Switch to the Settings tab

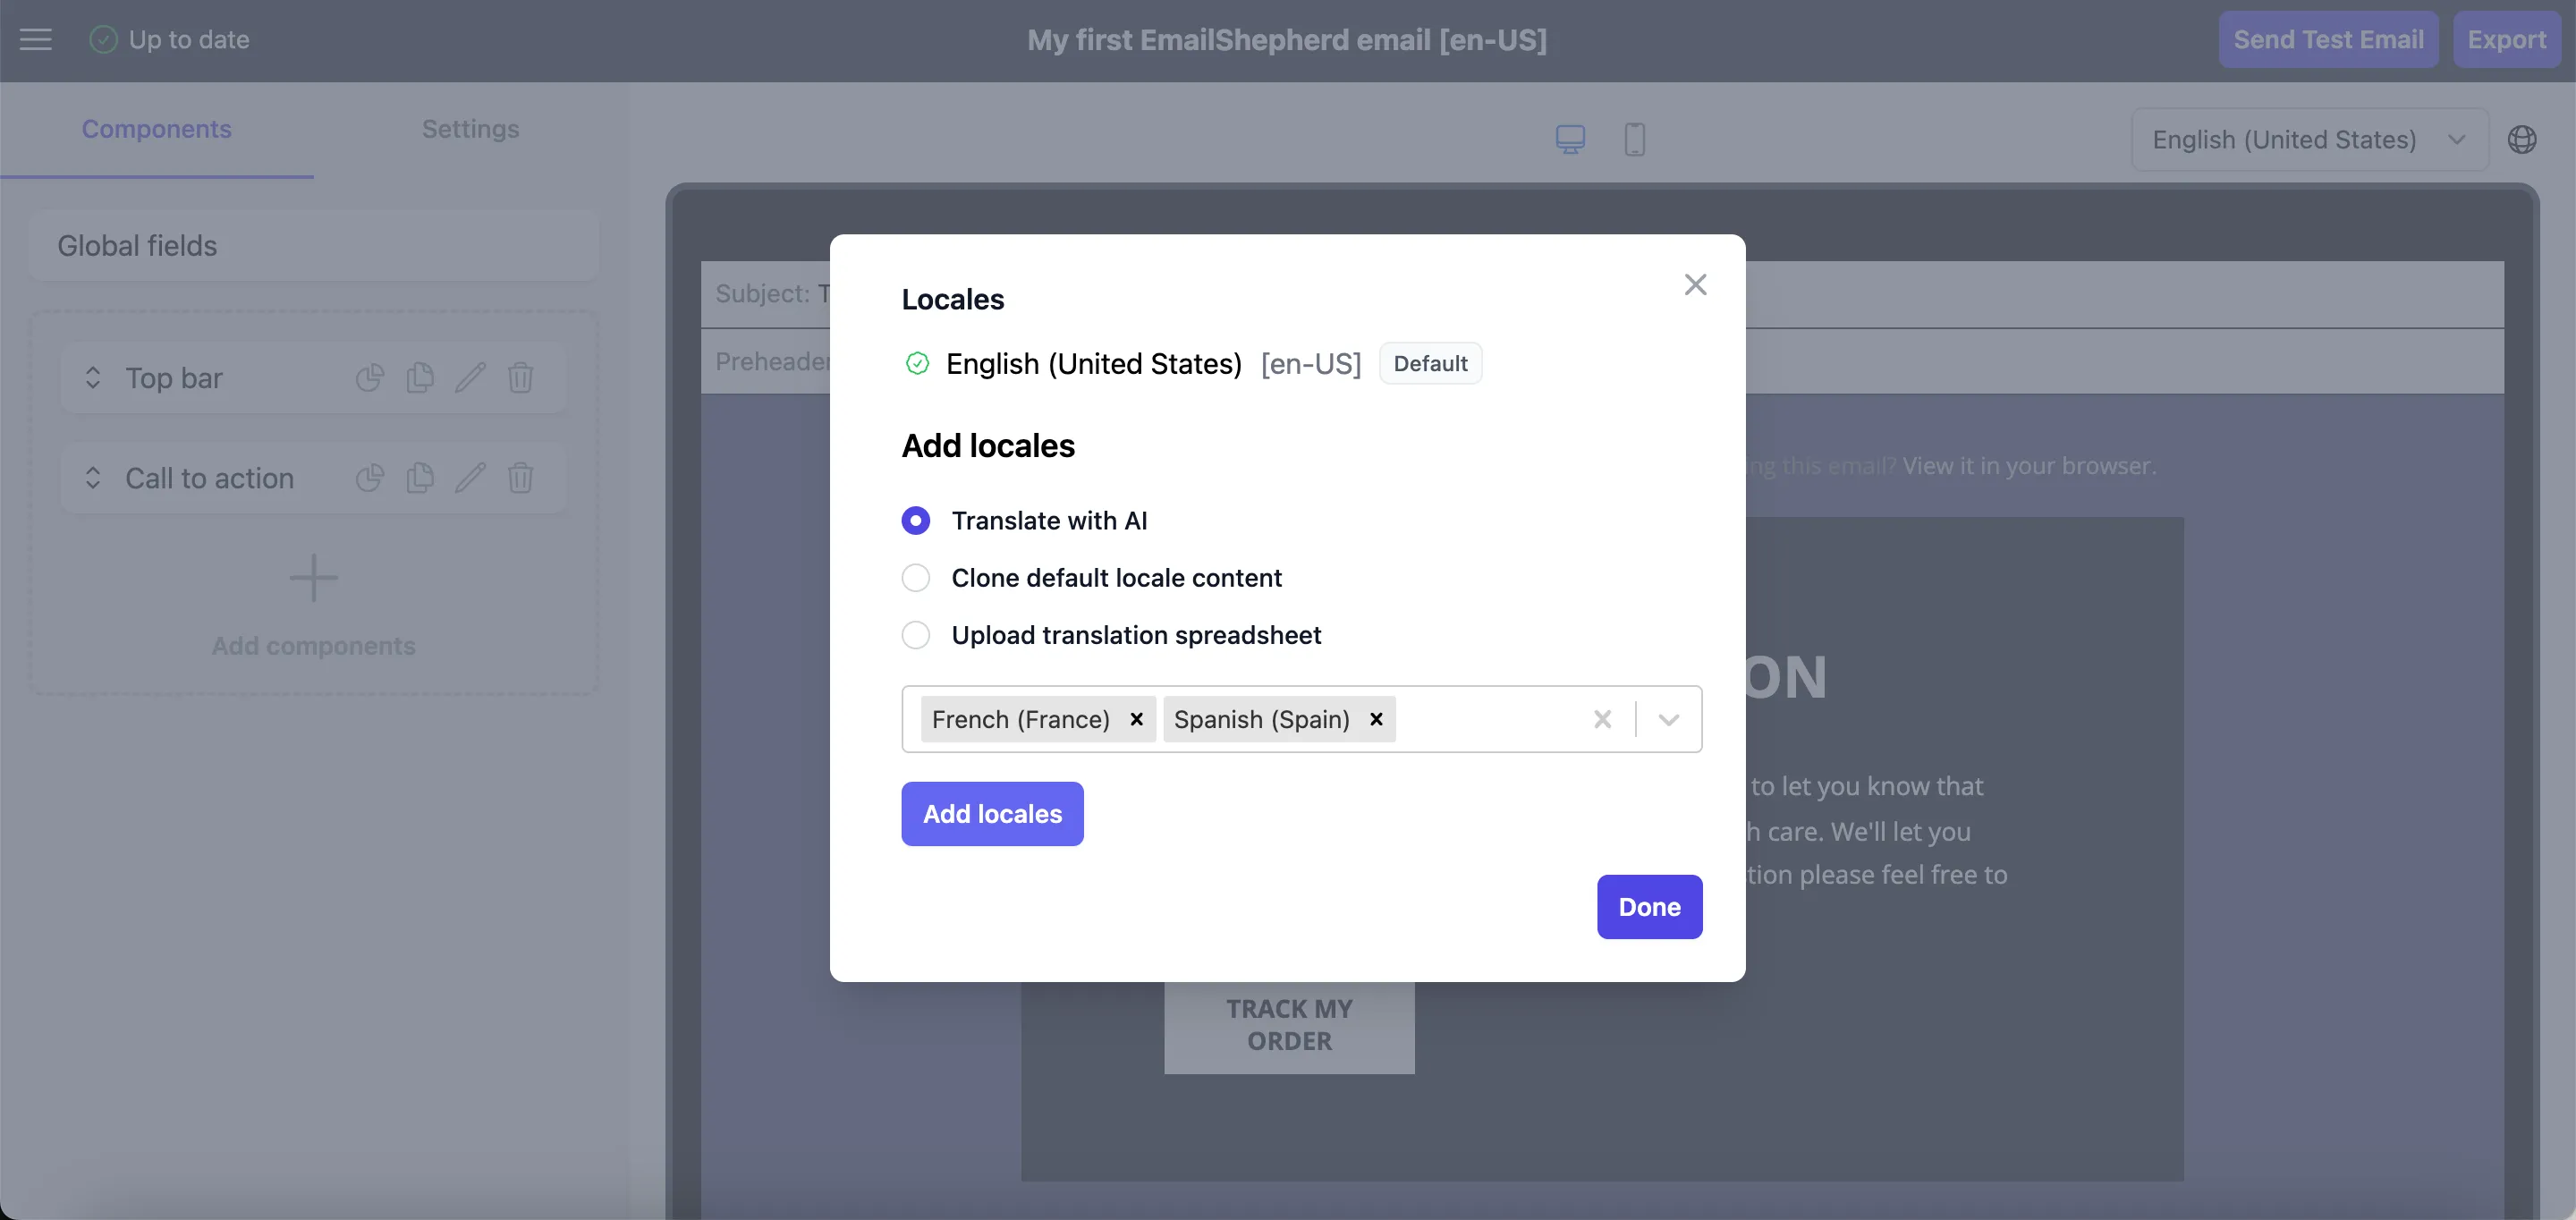coord(470,129)
